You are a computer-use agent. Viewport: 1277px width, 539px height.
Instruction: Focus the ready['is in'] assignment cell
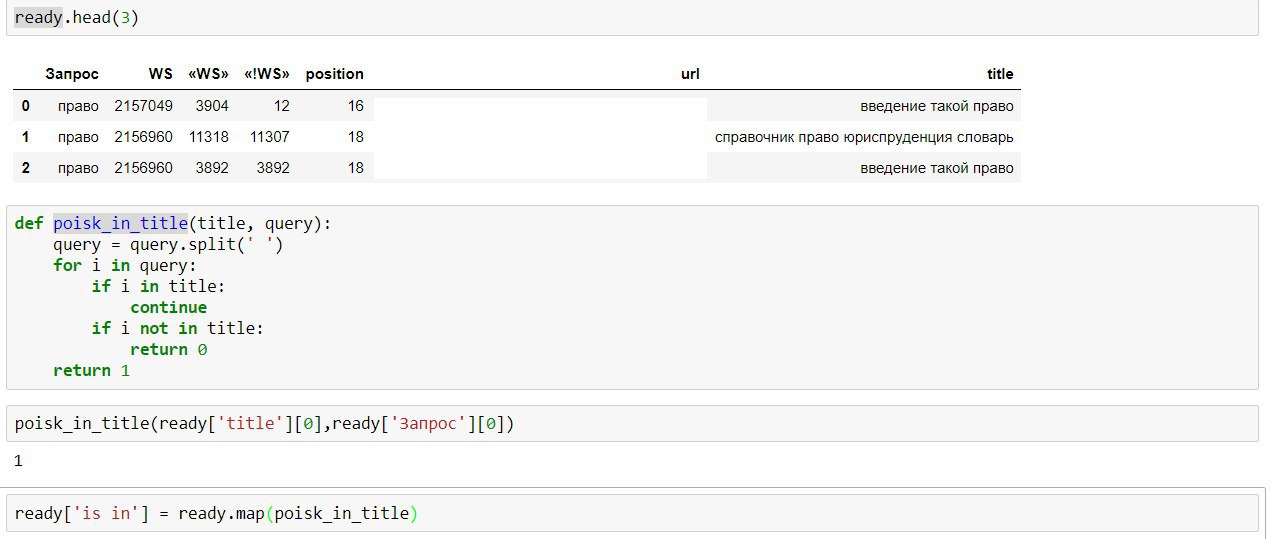[632, 513]
